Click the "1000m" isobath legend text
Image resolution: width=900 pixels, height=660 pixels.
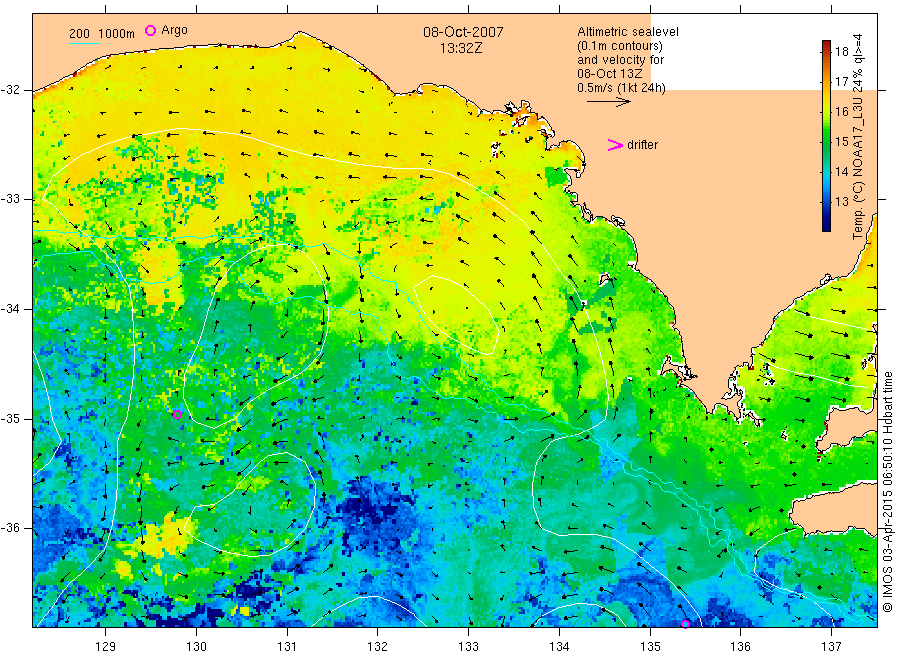(x=117, y=34)
